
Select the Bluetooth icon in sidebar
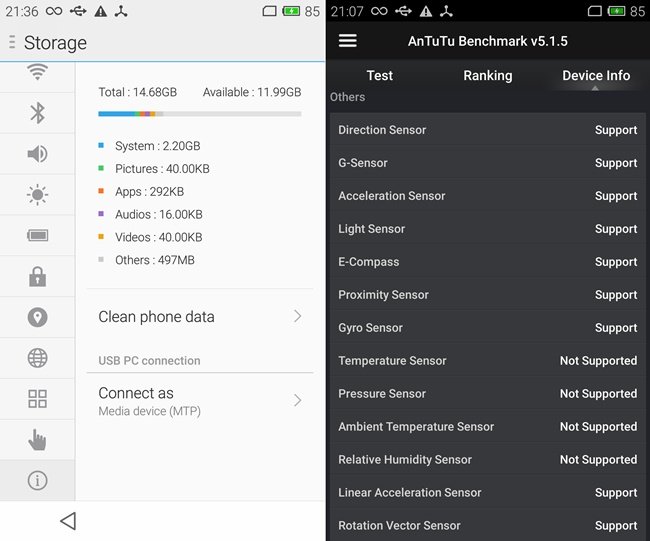37,112
